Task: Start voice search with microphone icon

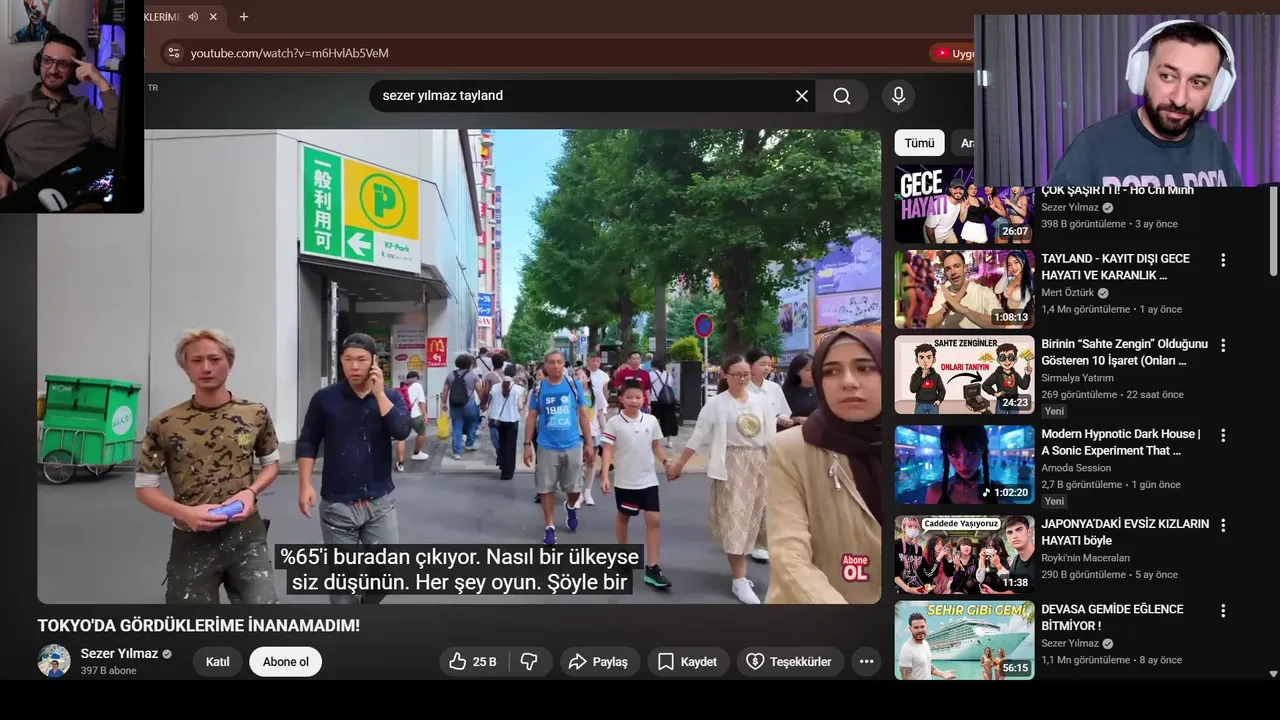Action: click(x=898, y=96)
